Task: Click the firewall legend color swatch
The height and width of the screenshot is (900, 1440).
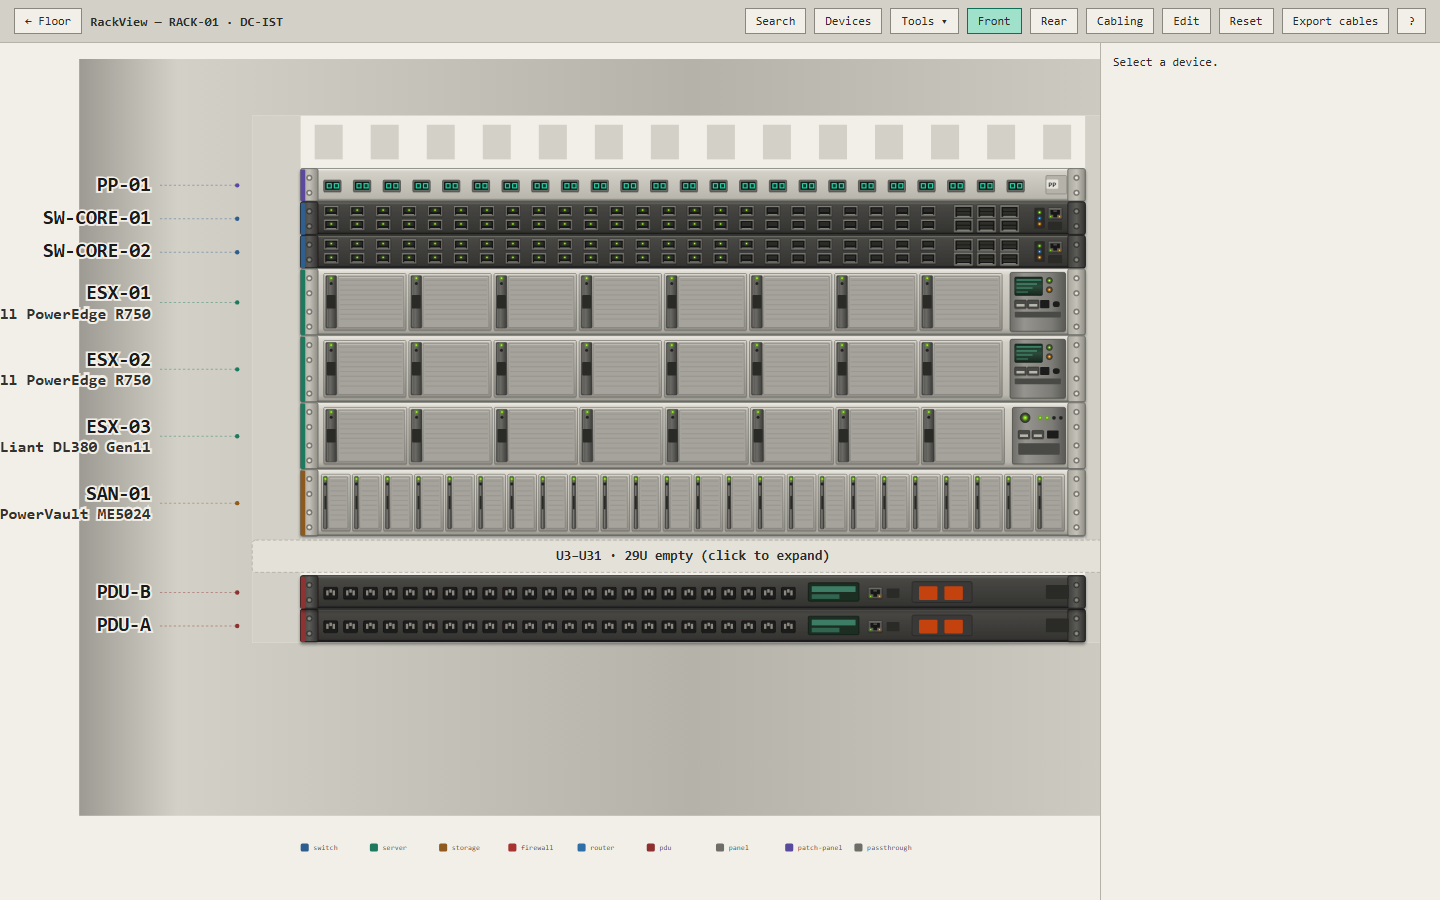Action: point(512,848)
